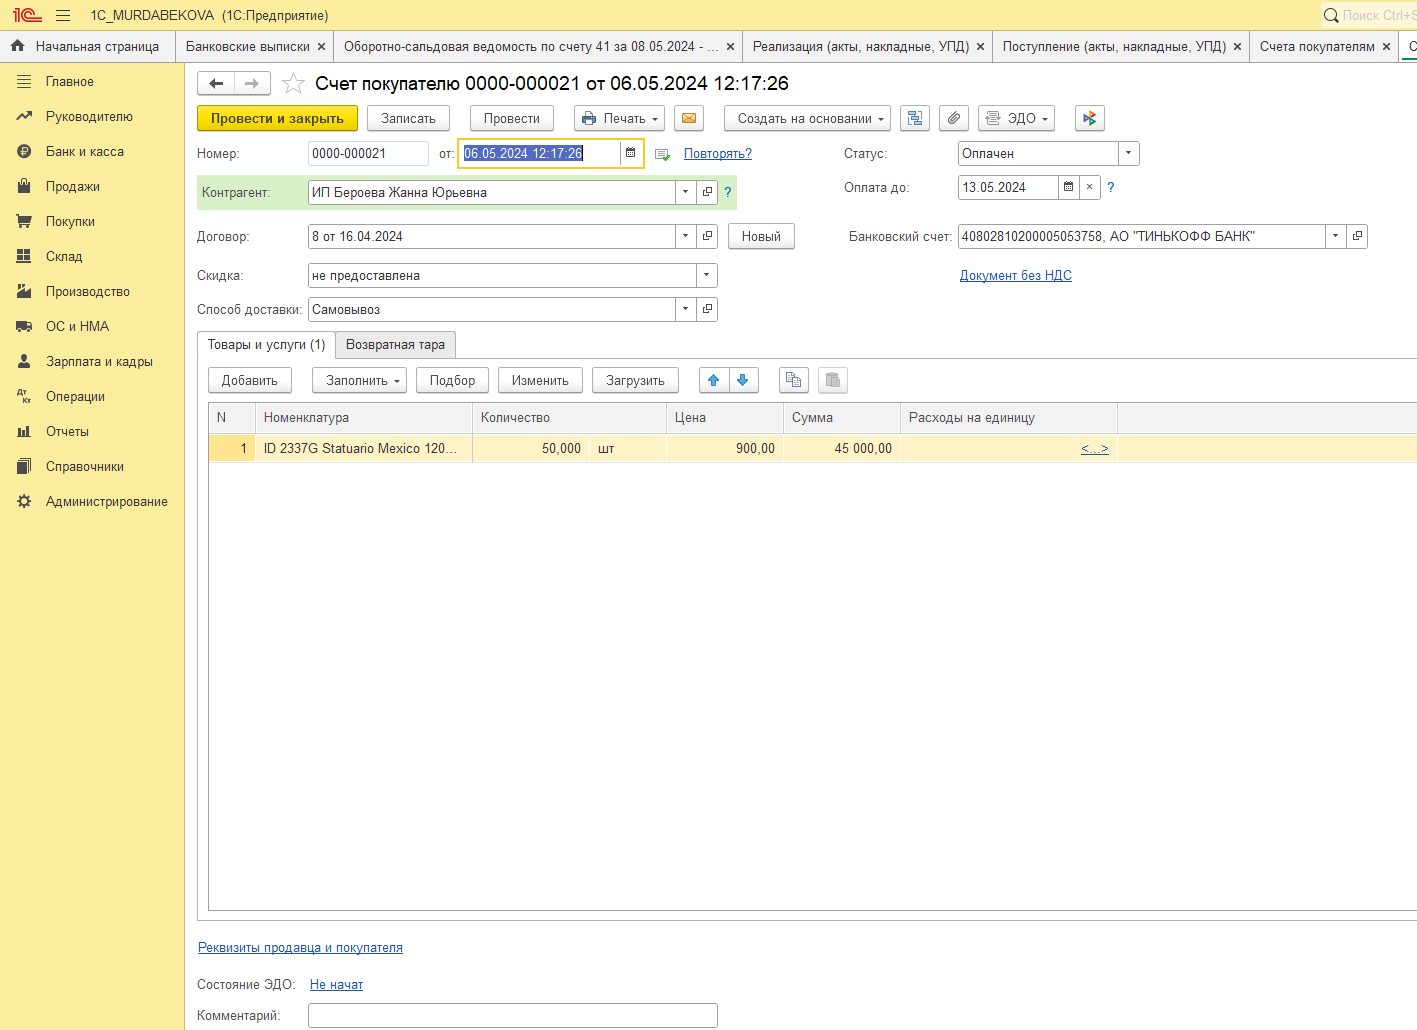Click into the Комментарий input field
1417x1030 pixels.
point(513,1015)
